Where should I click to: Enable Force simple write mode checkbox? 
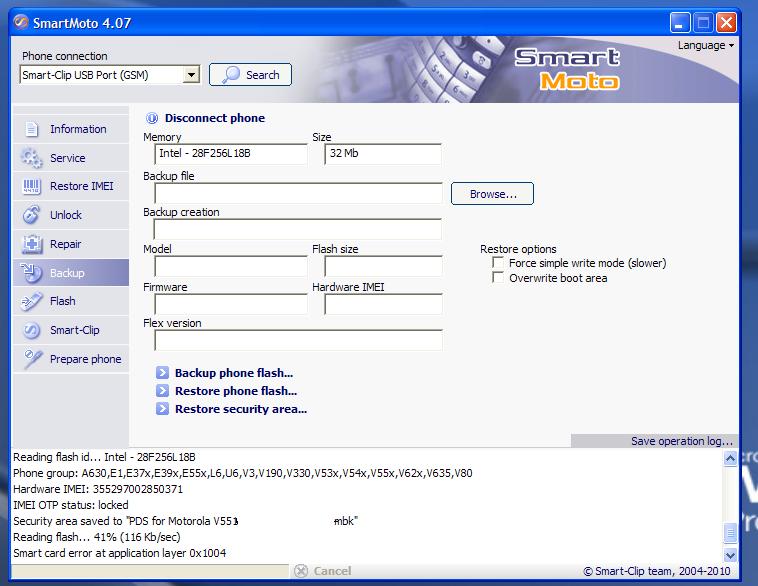tap(497, 263)
